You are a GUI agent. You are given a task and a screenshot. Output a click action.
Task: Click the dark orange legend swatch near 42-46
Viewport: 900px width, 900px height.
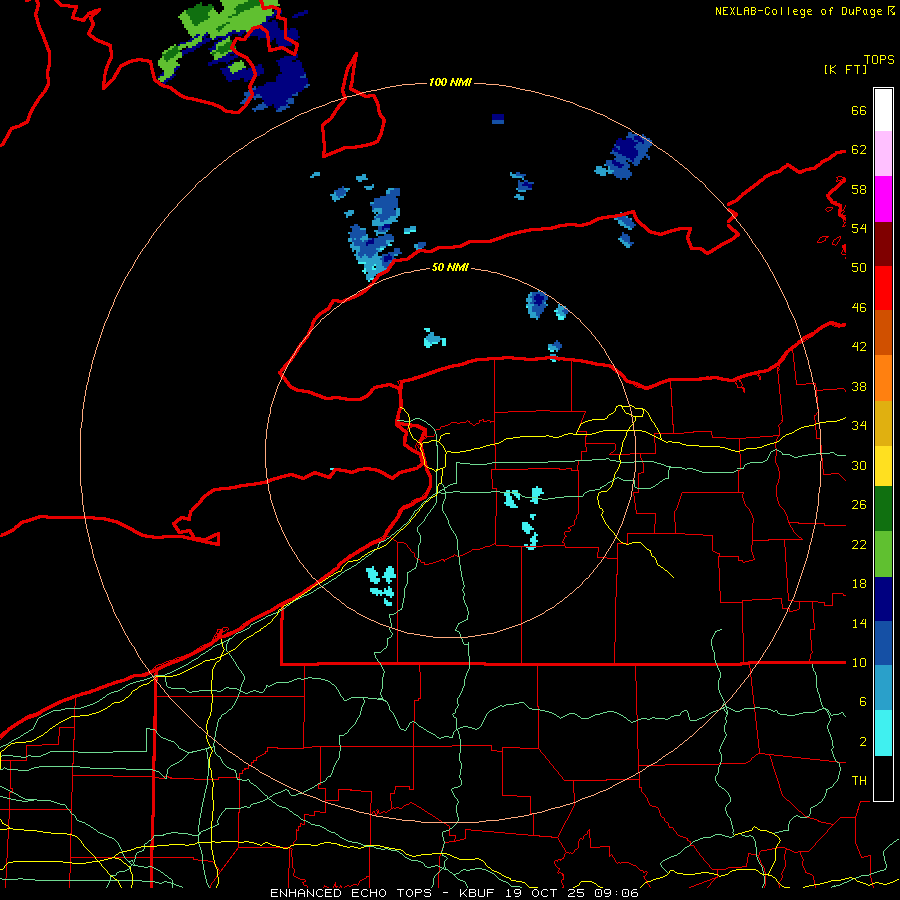[883, 332]
